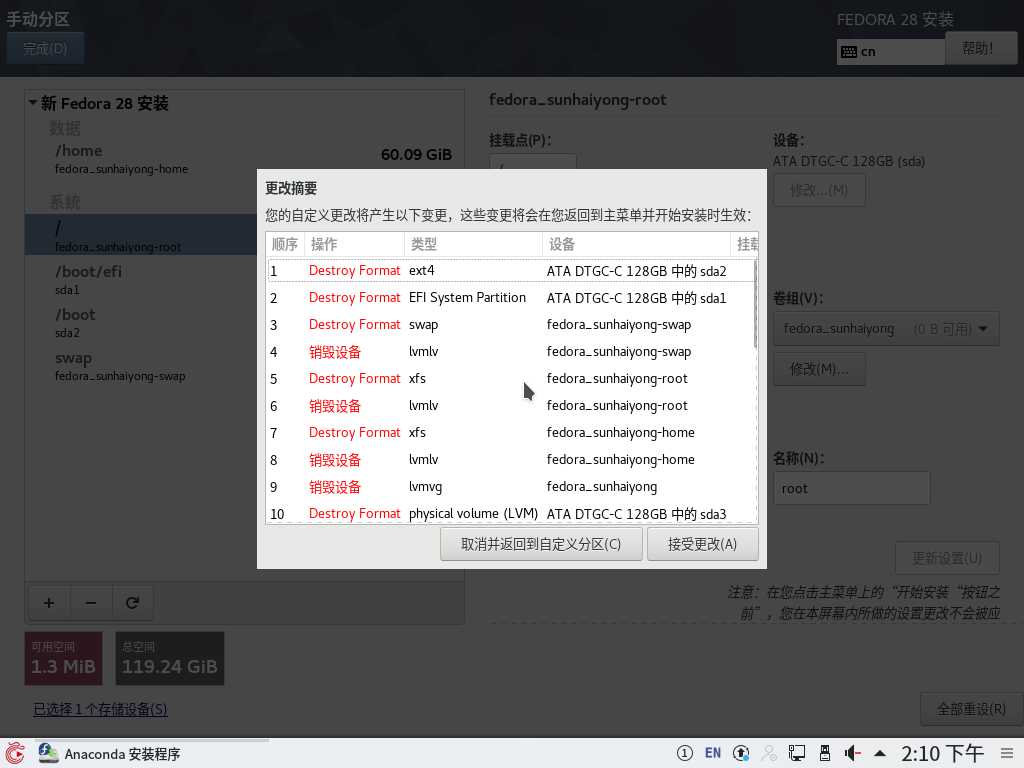Click the USB device tray icon
The width and height of the screenshot is (1024, 768).
tap(825, 753)
